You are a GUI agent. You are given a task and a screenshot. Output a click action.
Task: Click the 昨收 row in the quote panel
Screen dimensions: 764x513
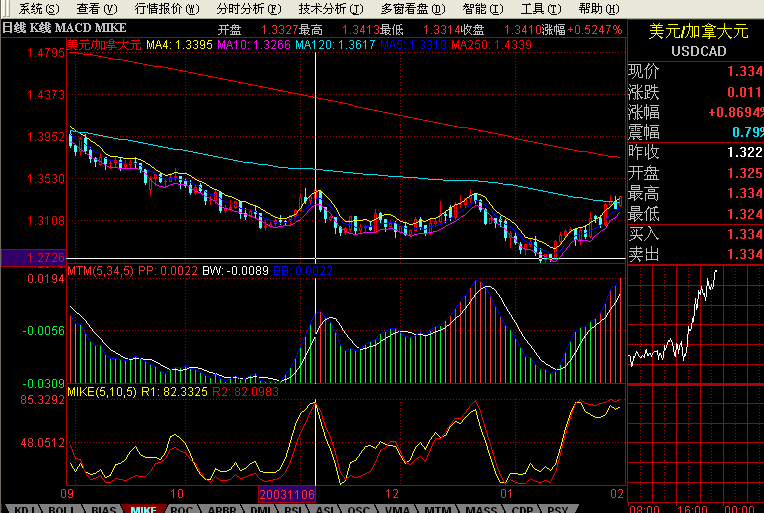coord(696,152)
